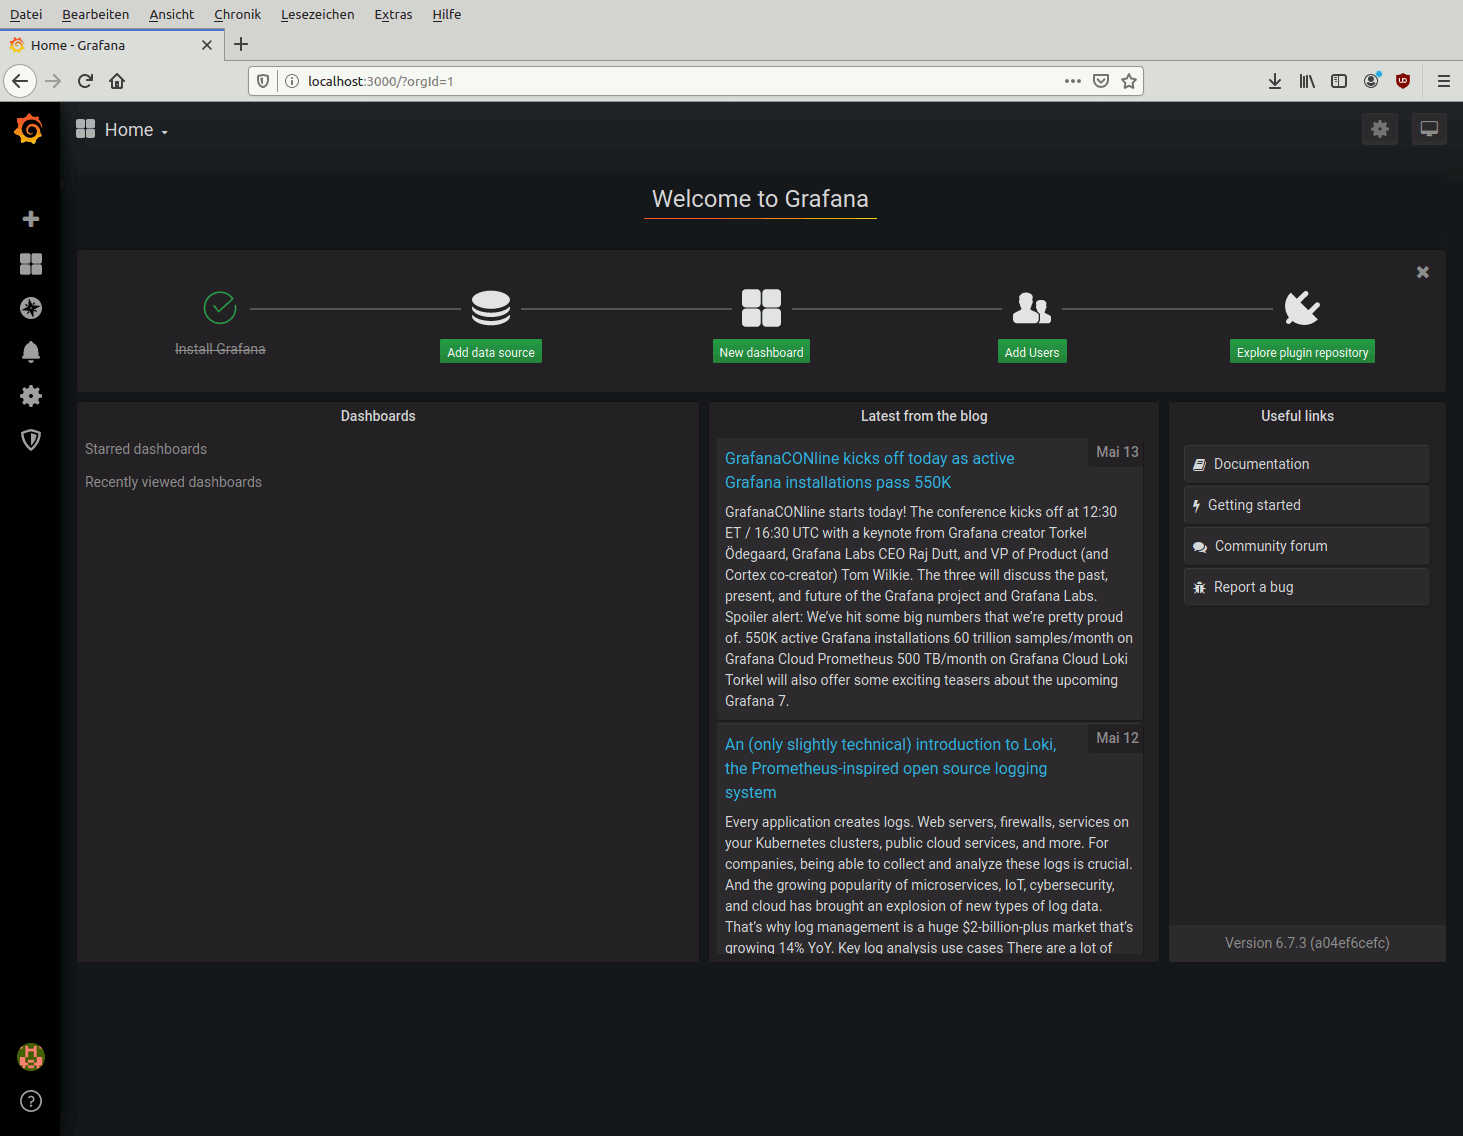Toggle the browser sidebar icon
The height and width of the screenshot is (1136, 1463).
[1339, 81]
